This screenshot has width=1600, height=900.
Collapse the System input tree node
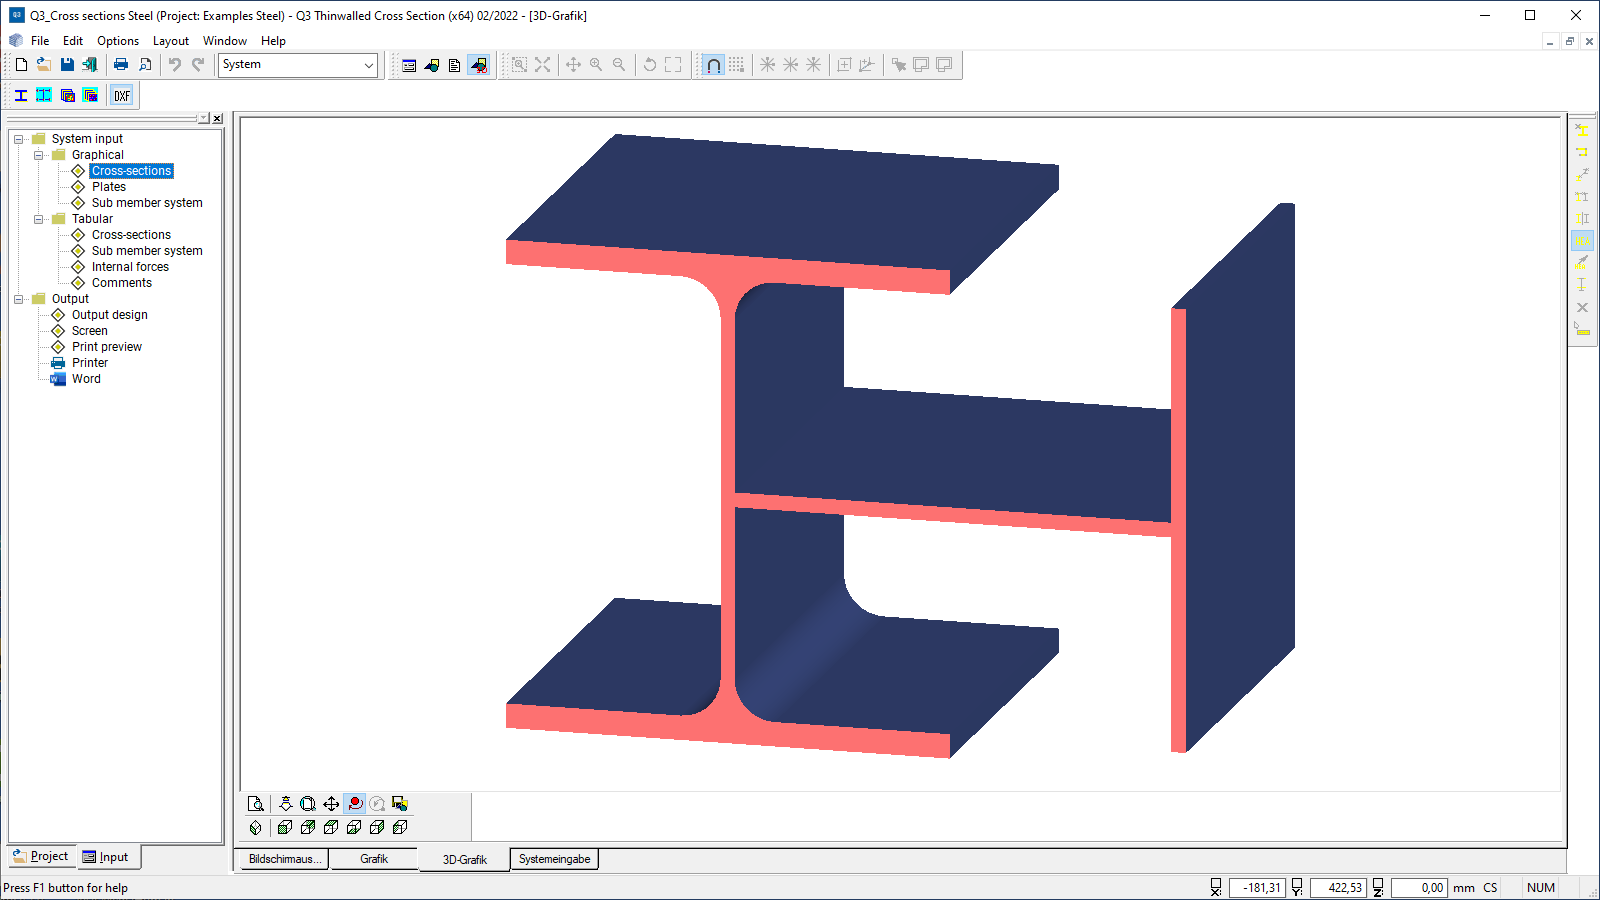pyautogui.click(x=18, y=139)
